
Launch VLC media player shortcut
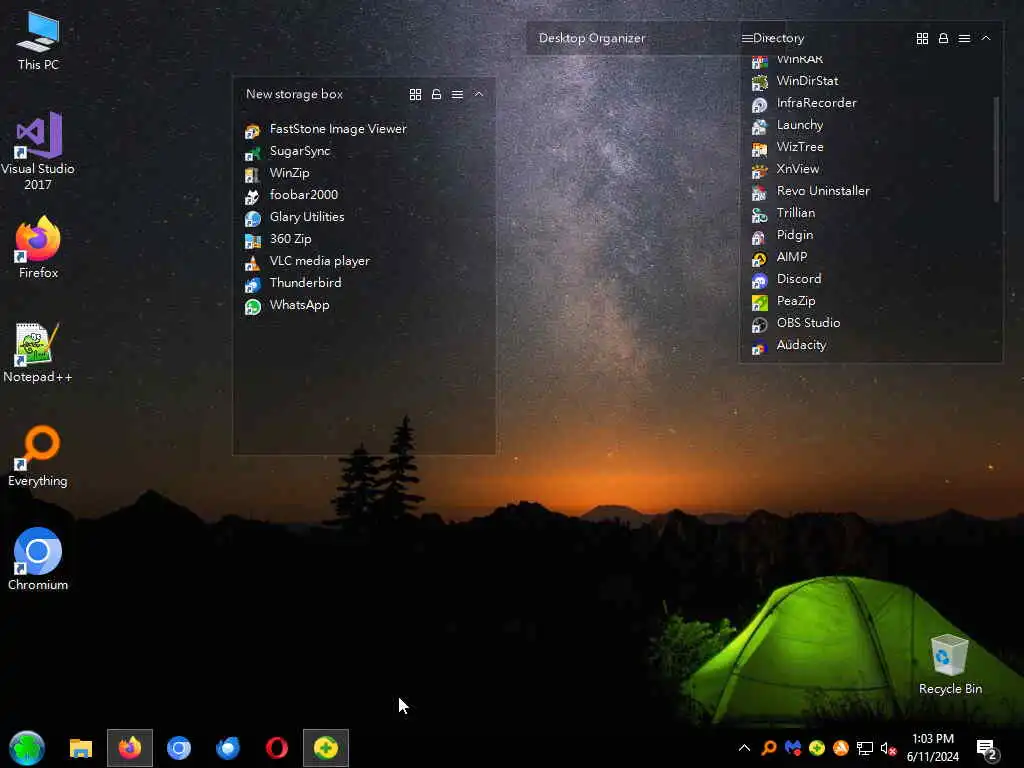click(307, 261)
